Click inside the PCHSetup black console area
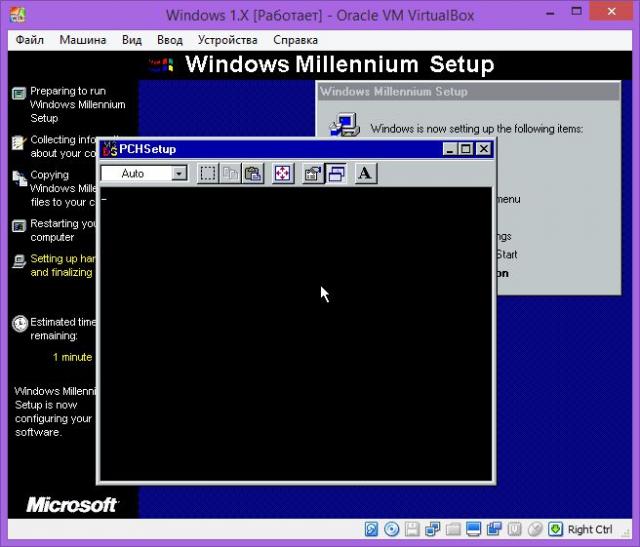Screen dimensions: 640x547 296,334
